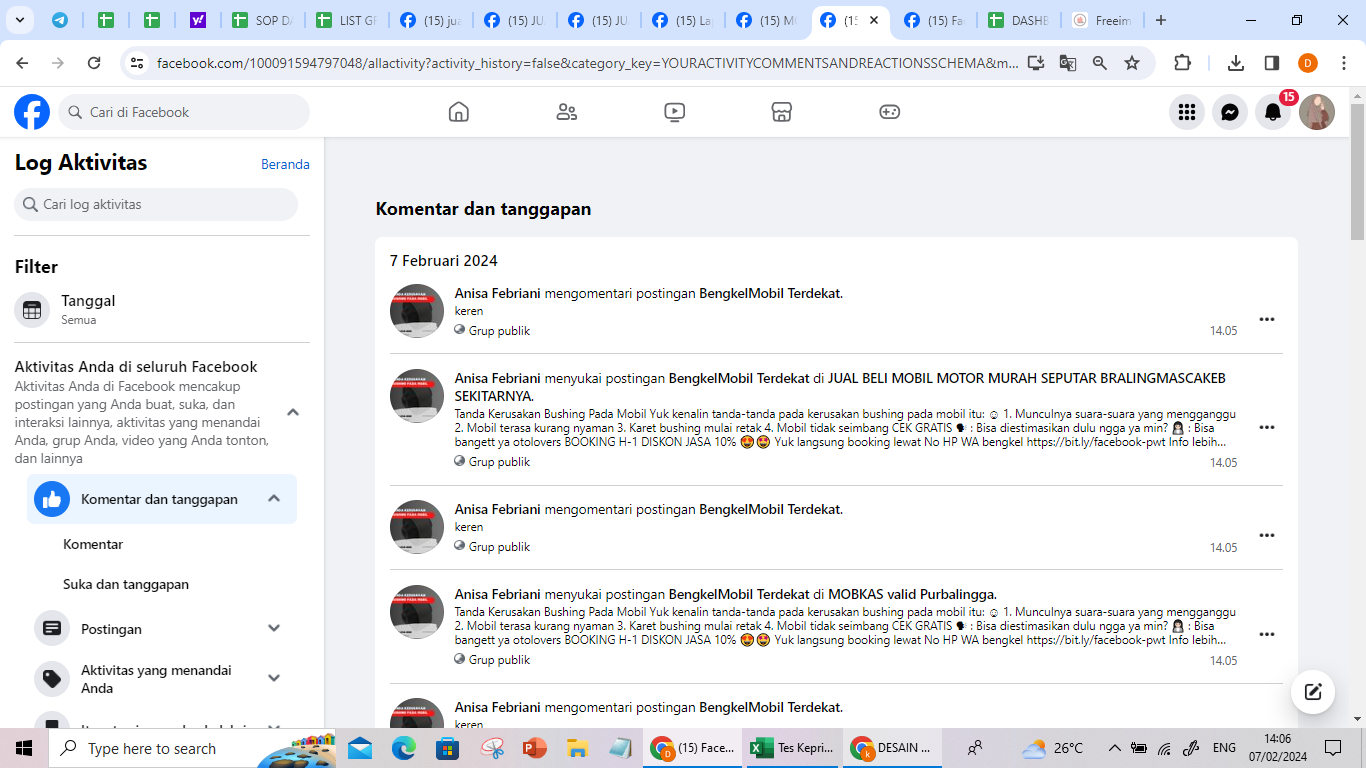1366x768 pixels.
Task: Open Microsoft Edge from the taskbar
Action: pyautogui.click(x=404, y=748)
